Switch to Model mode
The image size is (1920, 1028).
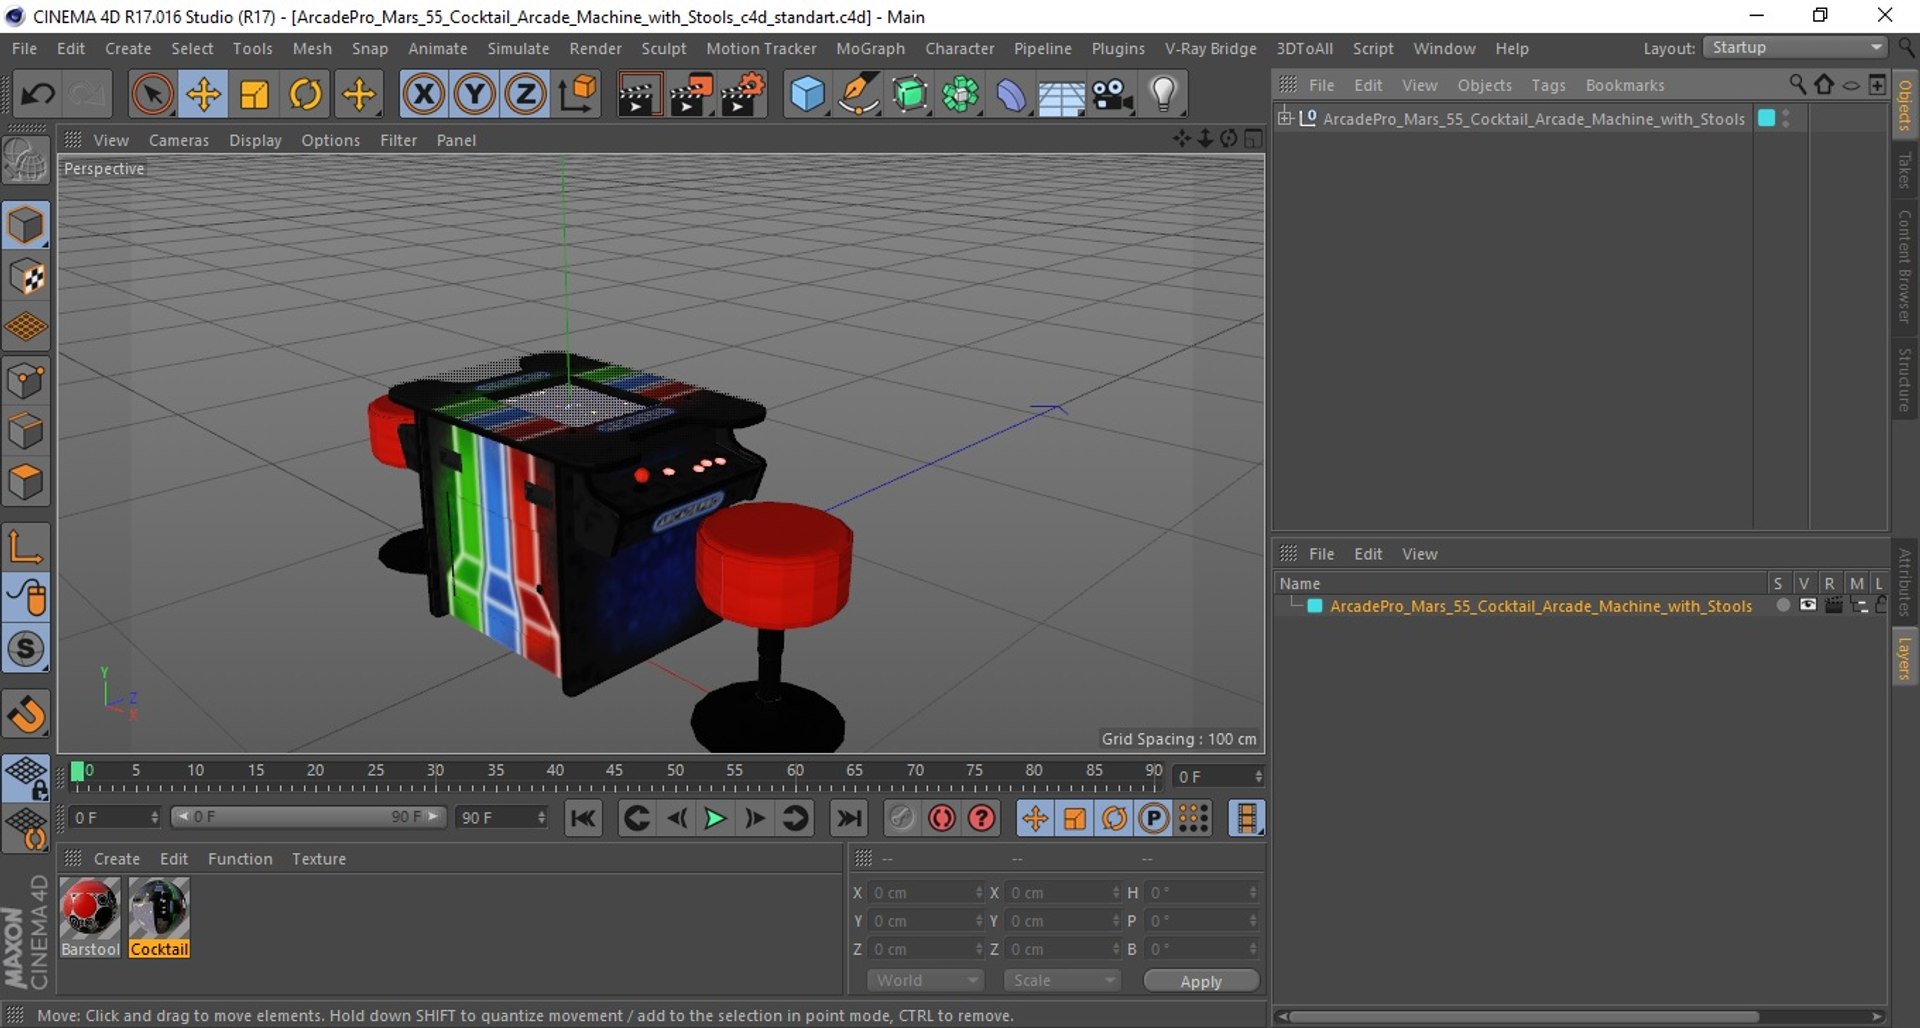[26, 225]
